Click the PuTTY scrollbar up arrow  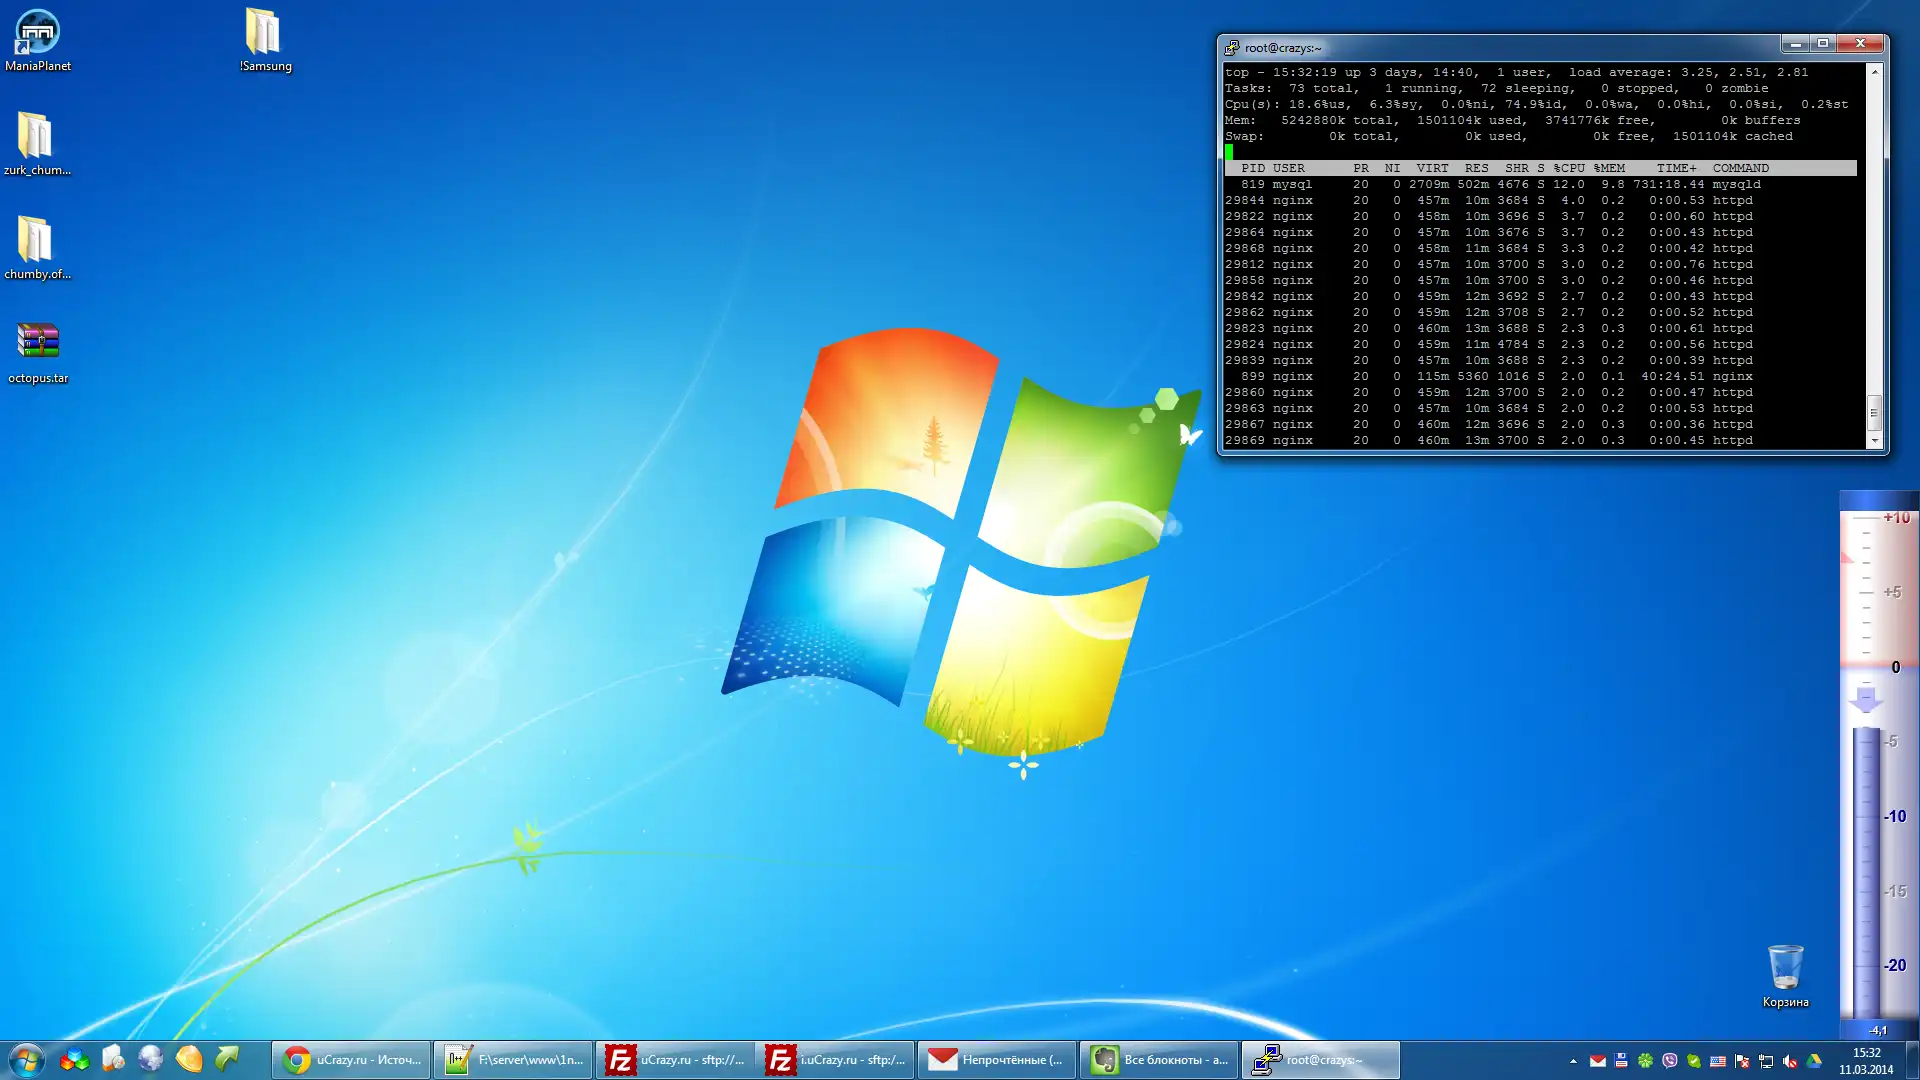tap(1874, 71)
